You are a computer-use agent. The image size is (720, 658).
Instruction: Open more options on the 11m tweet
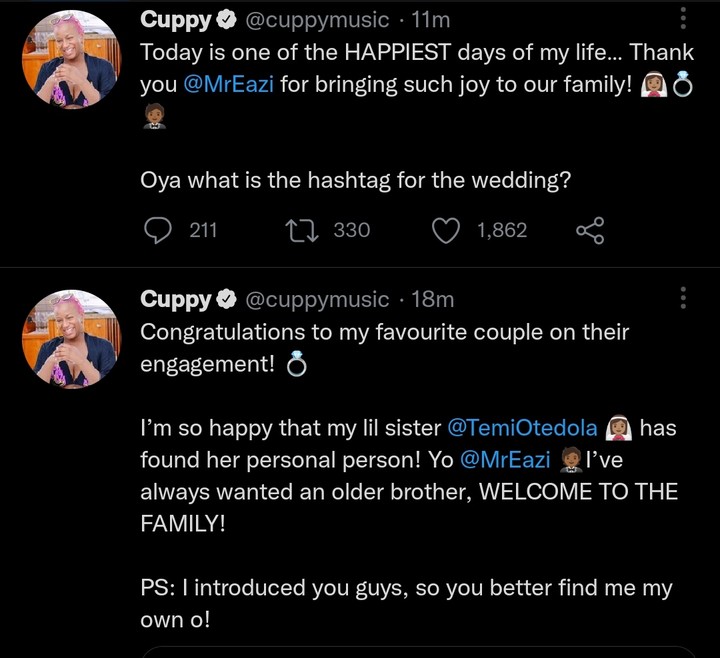coord(684,19)
